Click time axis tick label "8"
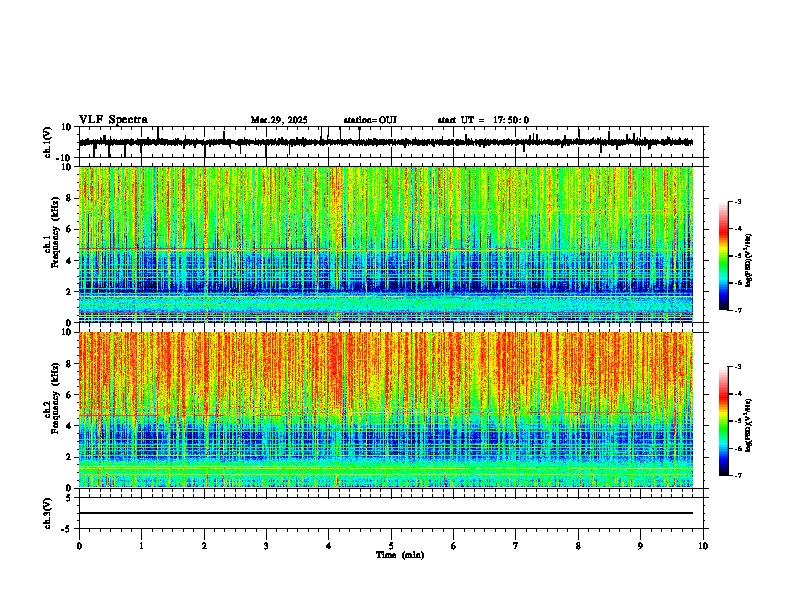Image resolution: width=792 pixels, height=612 pixels. pos(578,546)
